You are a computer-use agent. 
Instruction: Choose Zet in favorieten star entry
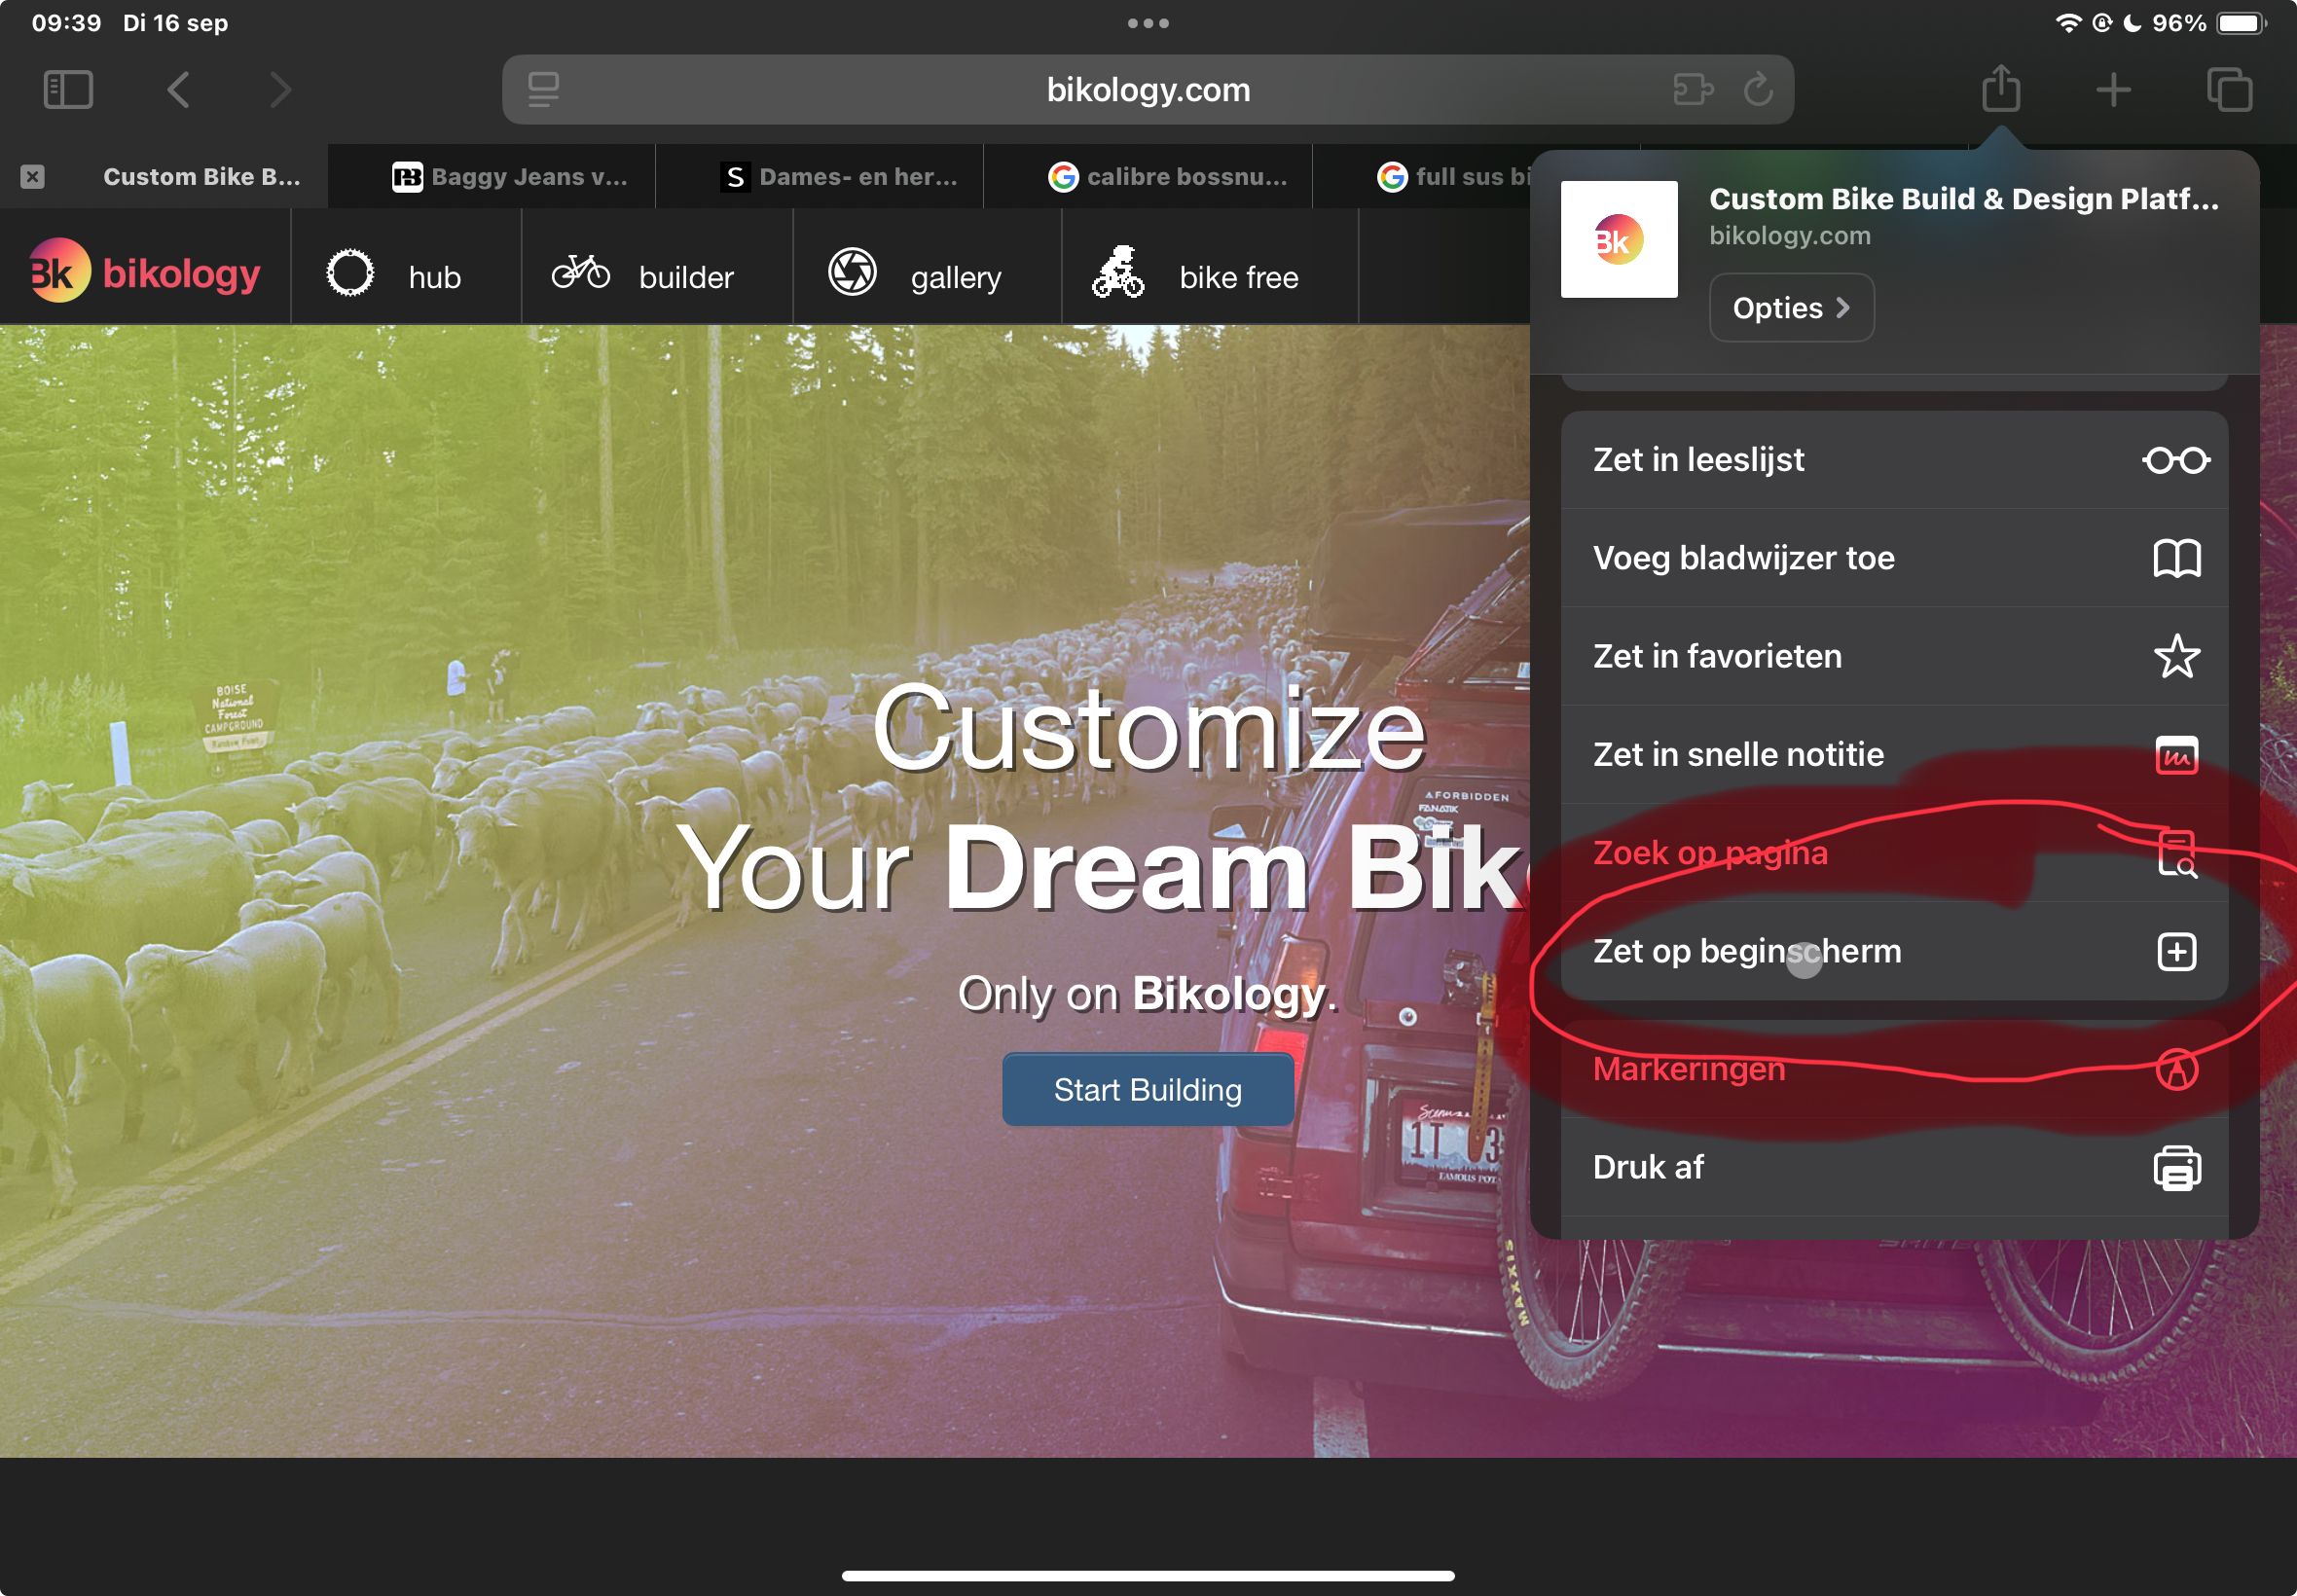(1893, 656)
